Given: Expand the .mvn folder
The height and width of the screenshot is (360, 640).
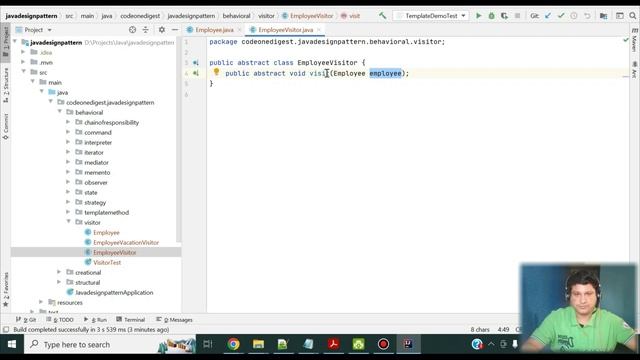Looking at the screenshot, I should pos(23,62).
